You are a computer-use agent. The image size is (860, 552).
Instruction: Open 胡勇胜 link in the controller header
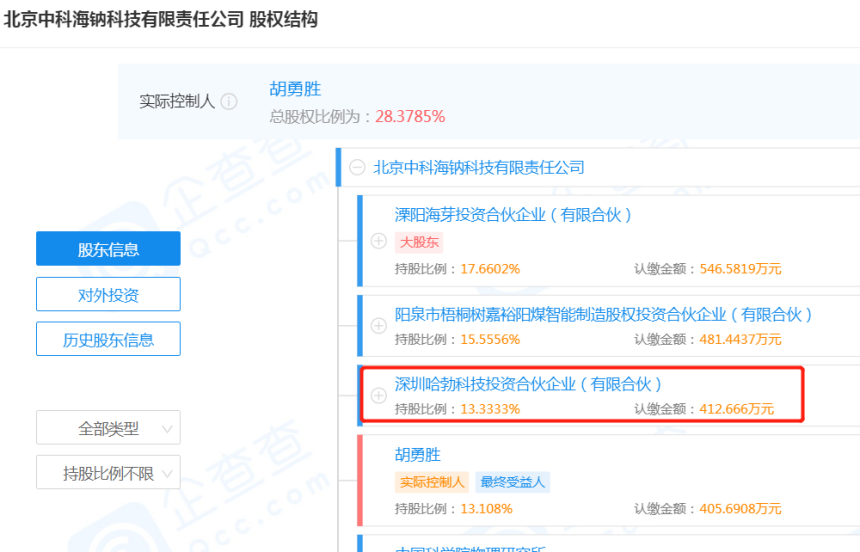pos(295,90)
